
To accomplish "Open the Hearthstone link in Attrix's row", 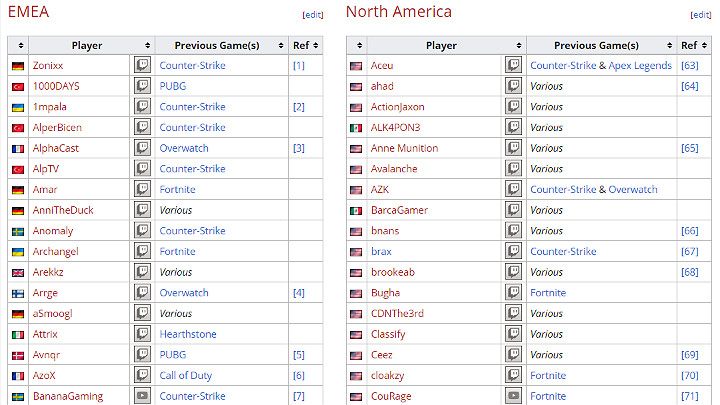I will click(187, 334).
